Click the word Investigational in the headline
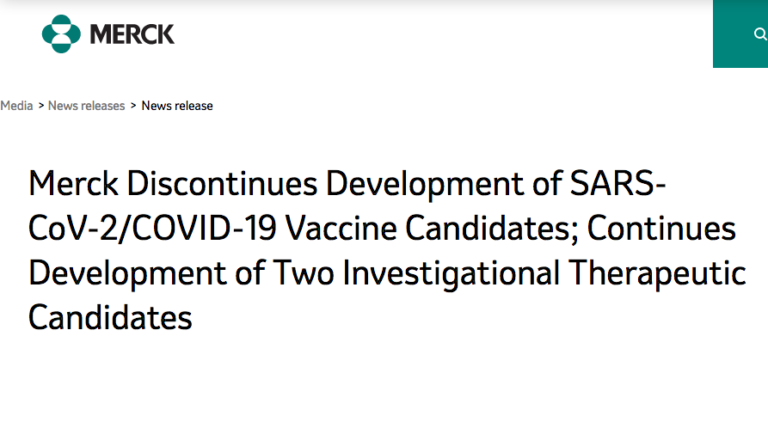Image resolution: width=768 pixels, height=428 pixels. 451,273
